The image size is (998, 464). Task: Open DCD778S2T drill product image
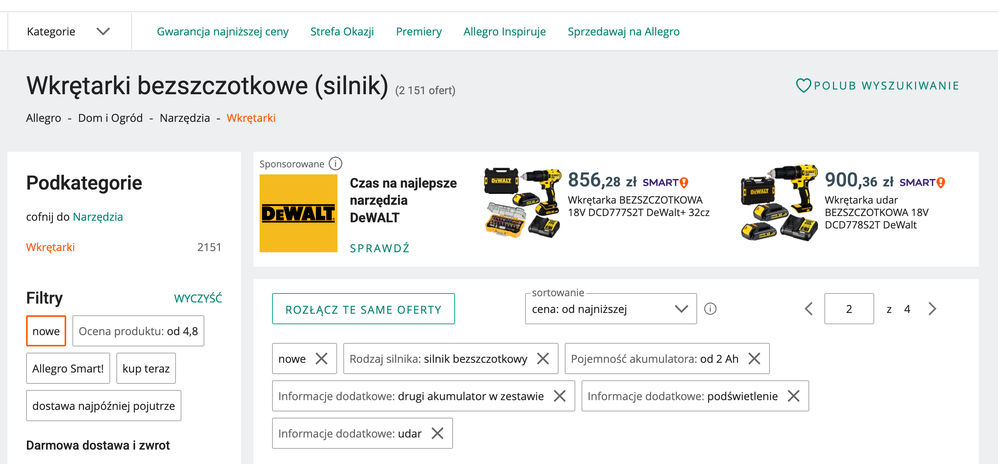click(x=780, y=204)
